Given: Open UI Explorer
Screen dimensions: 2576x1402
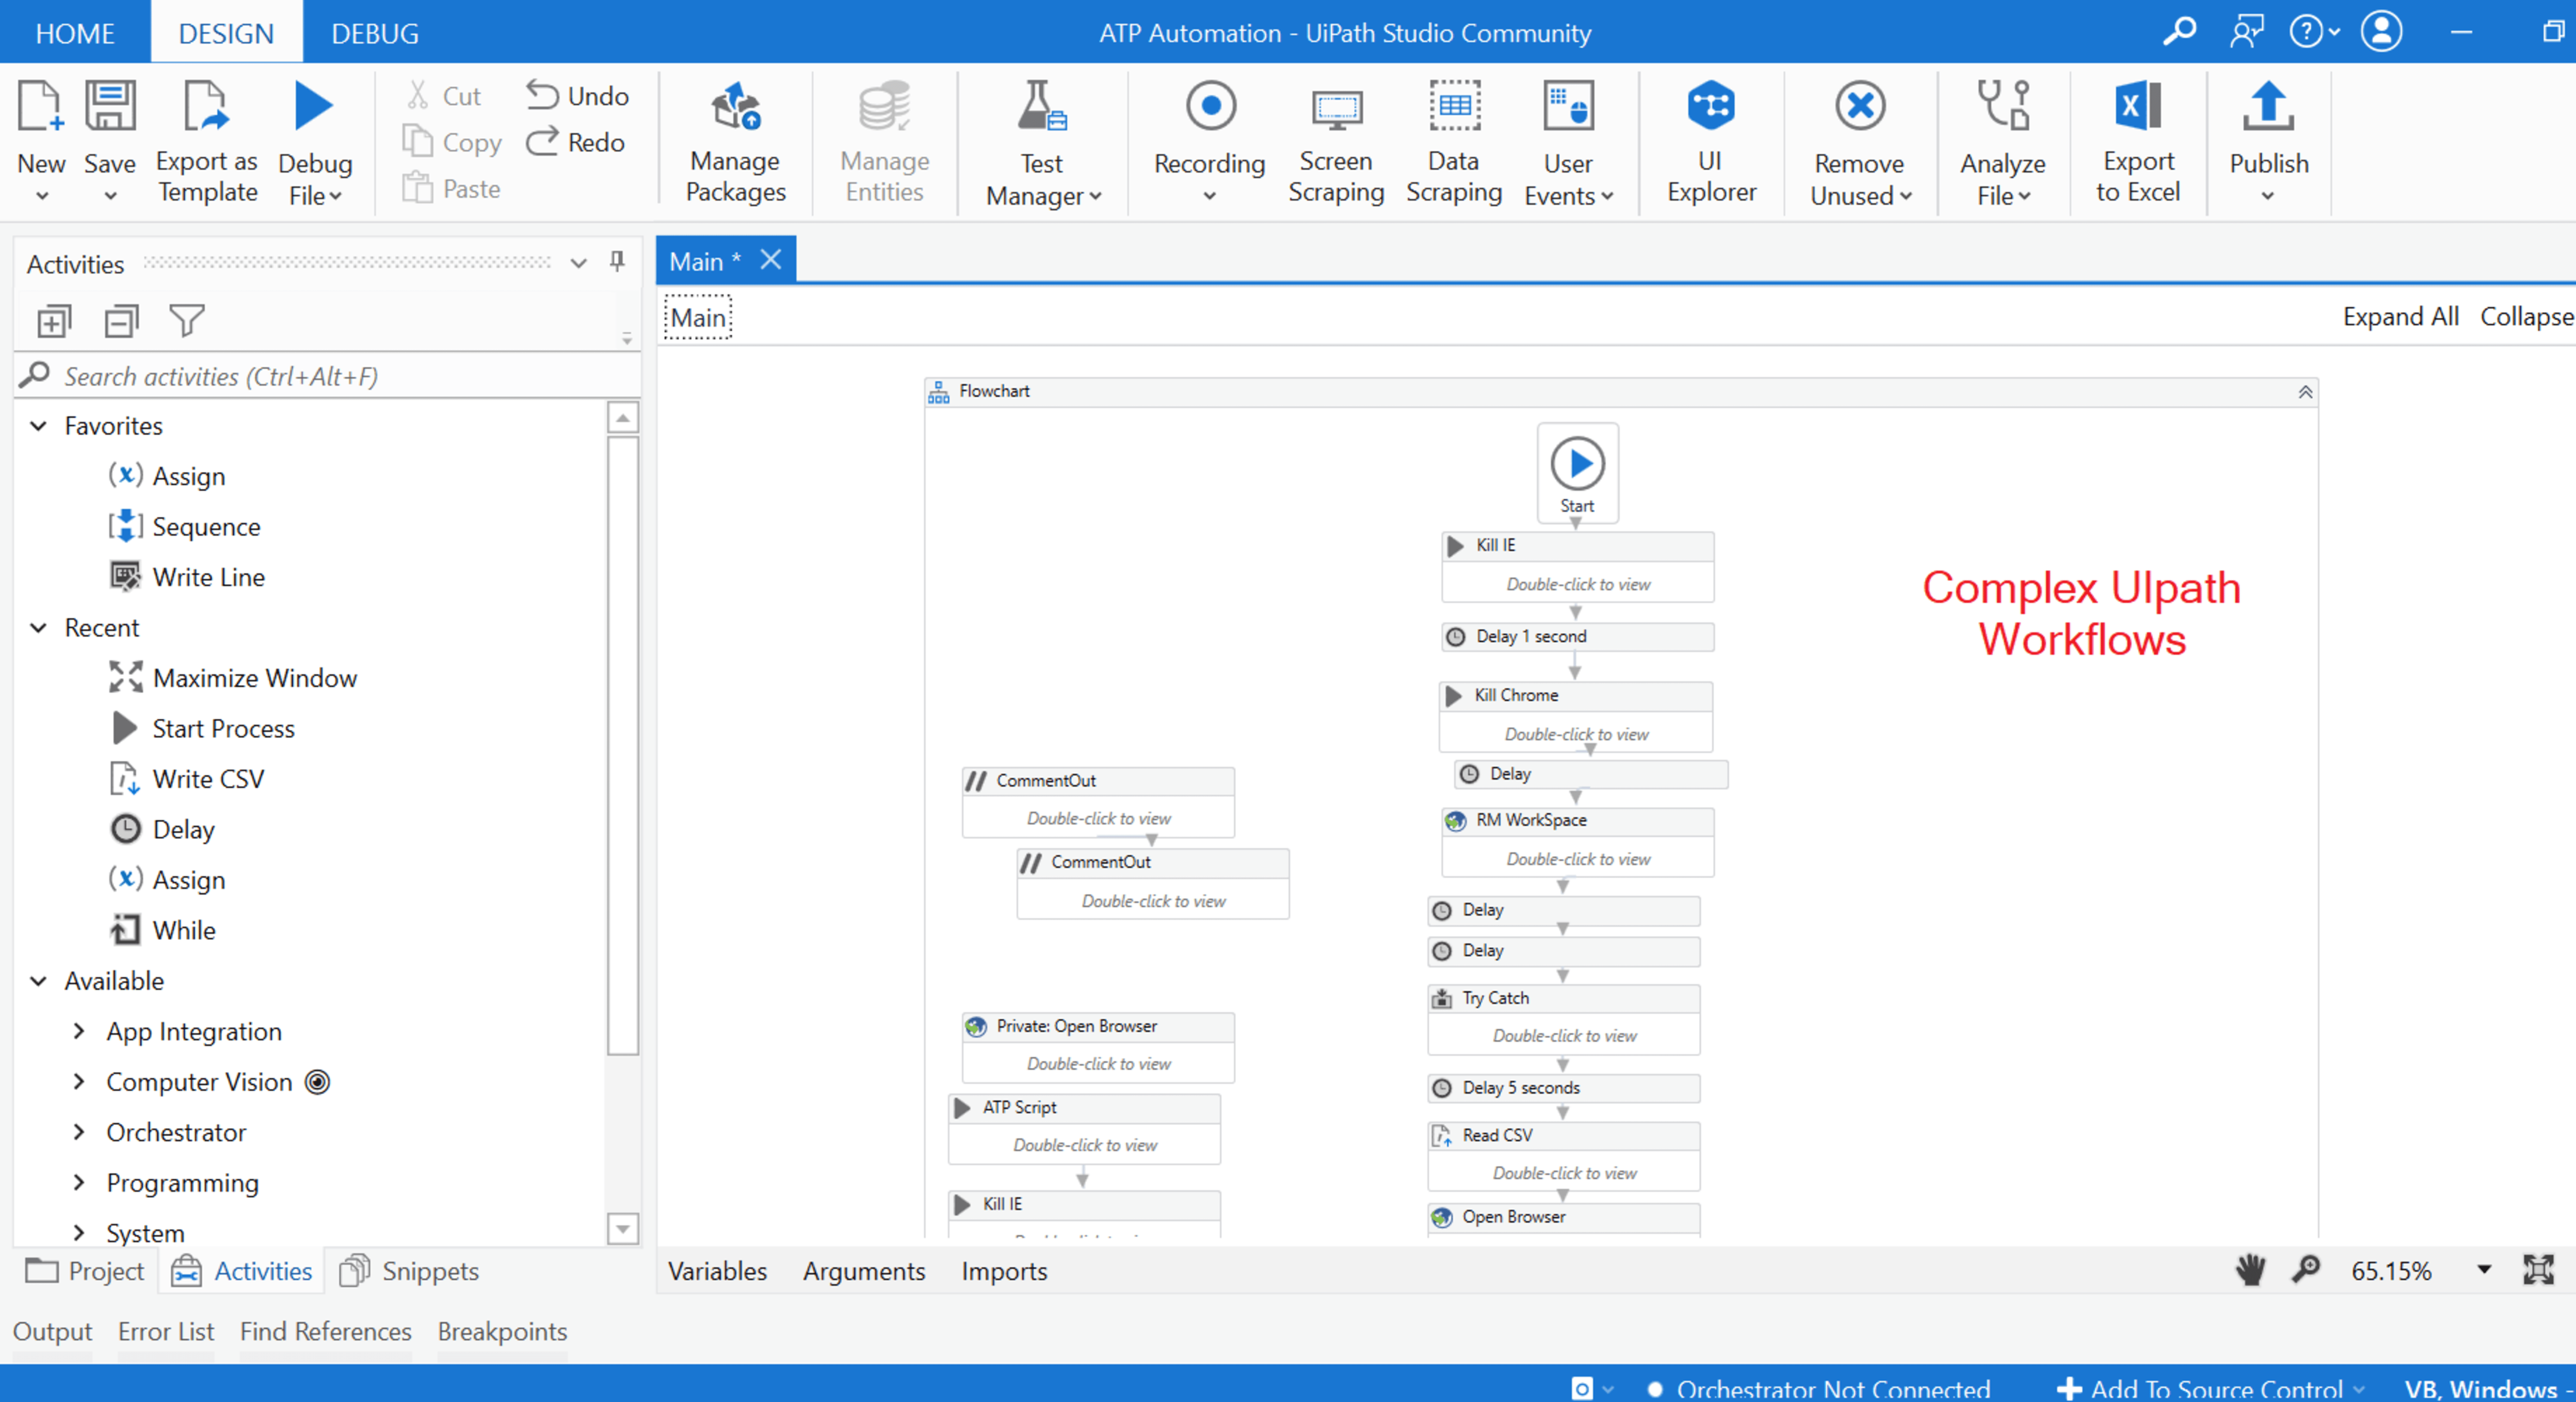Looking at the screenshot, I should point(1711,142).
